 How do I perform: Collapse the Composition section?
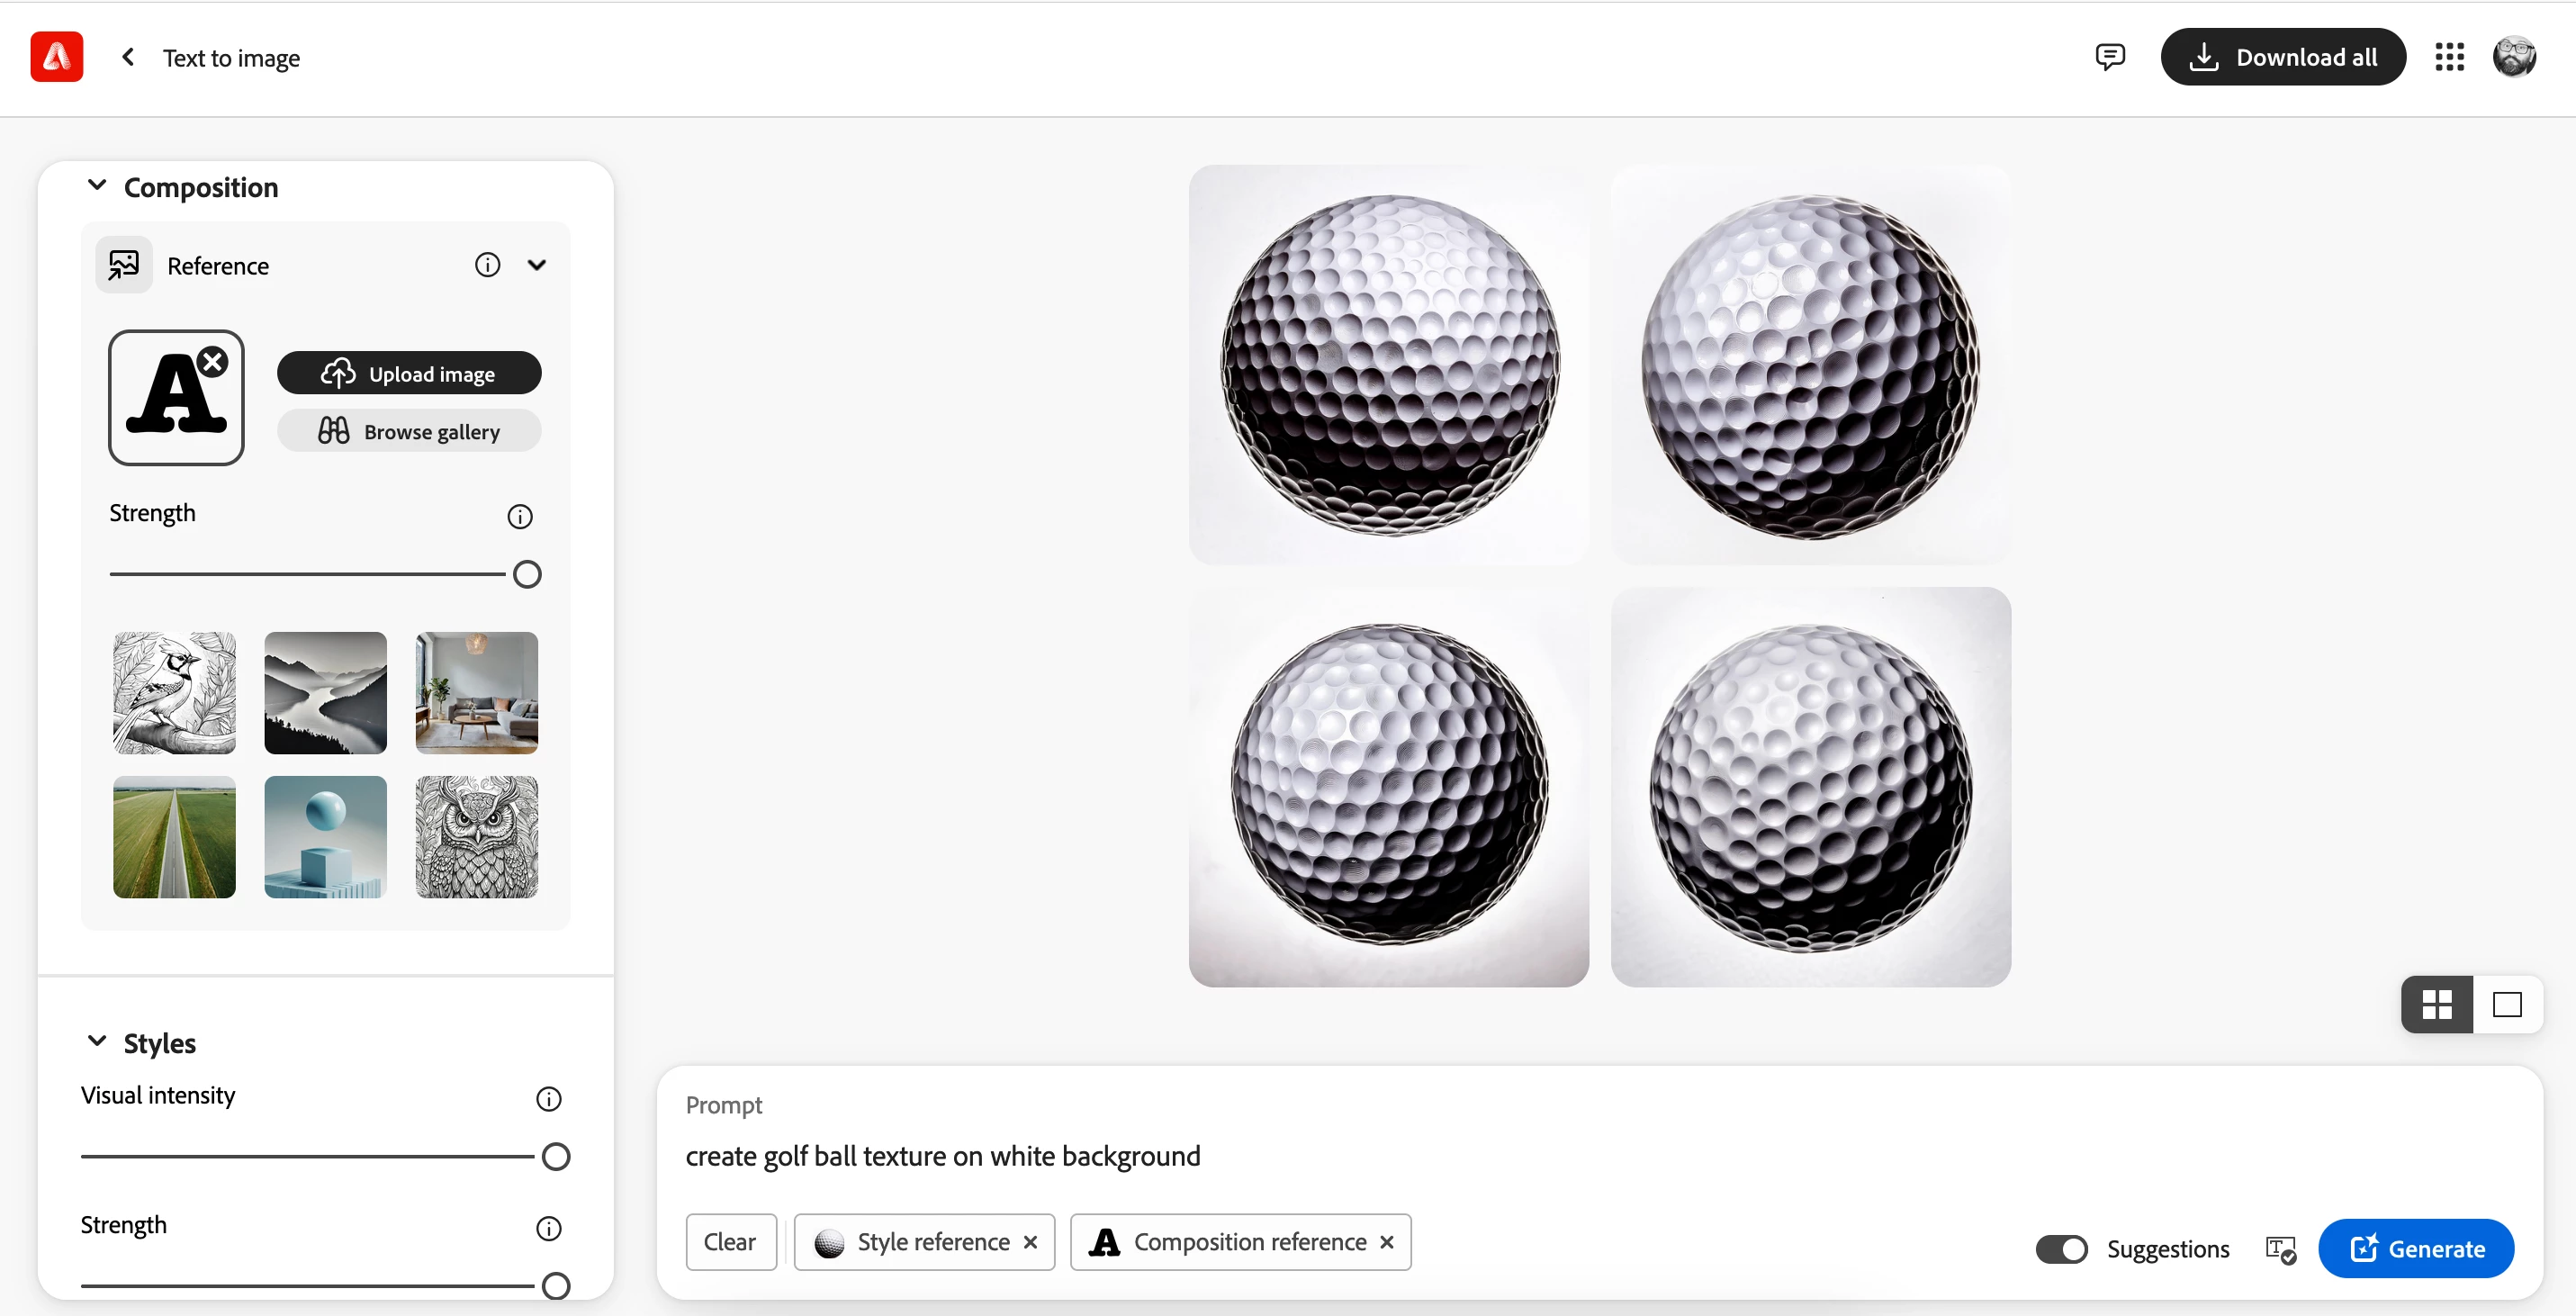pos(97,186)
